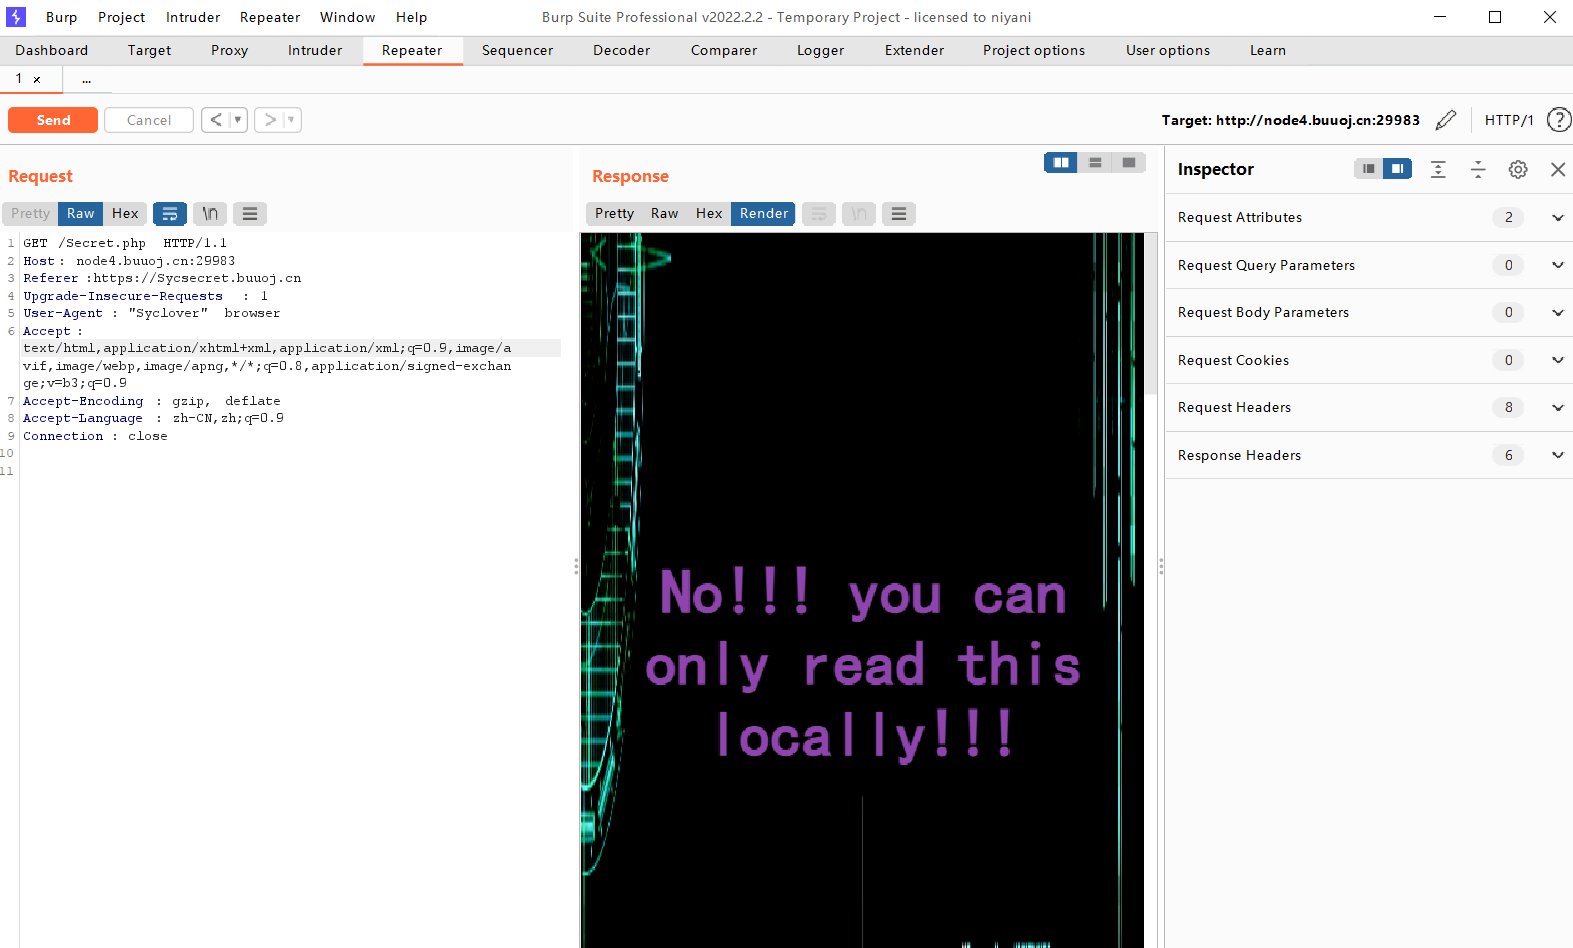This screenshot has width=1573, height=948.
Task: Click the Target URL text
Action: click(x=1290, y=120)
